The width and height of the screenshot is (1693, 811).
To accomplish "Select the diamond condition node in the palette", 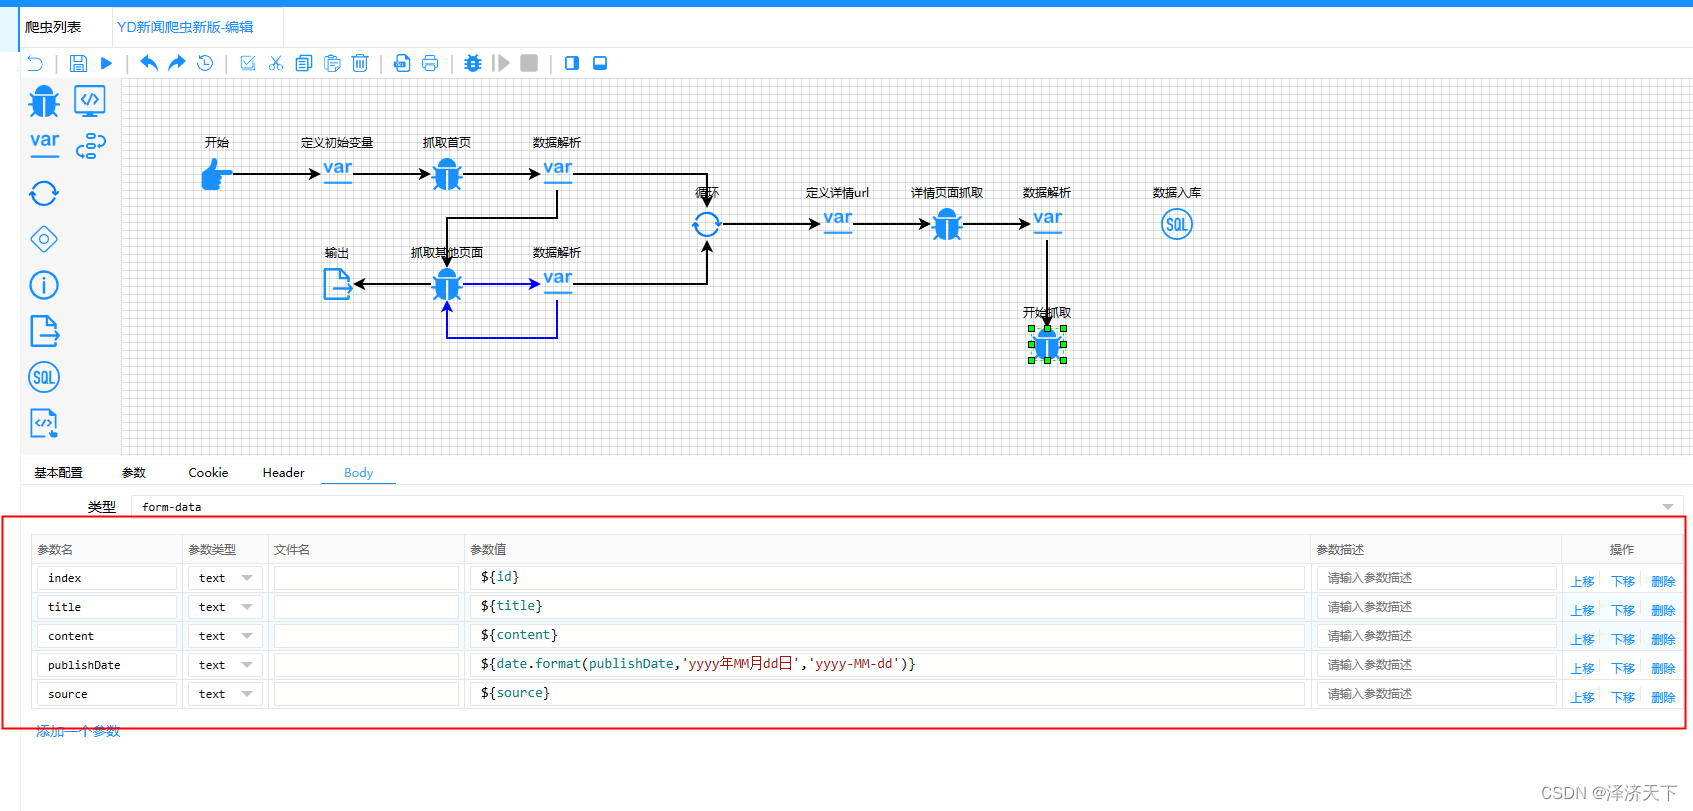I will click(x=44, y=239).
